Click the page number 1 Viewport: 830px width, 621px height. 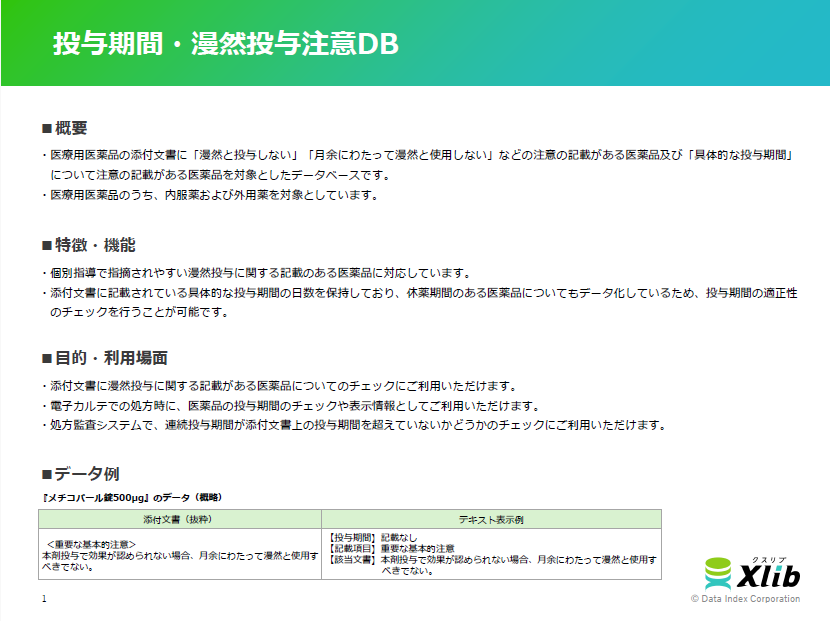(x=44, y=599)
